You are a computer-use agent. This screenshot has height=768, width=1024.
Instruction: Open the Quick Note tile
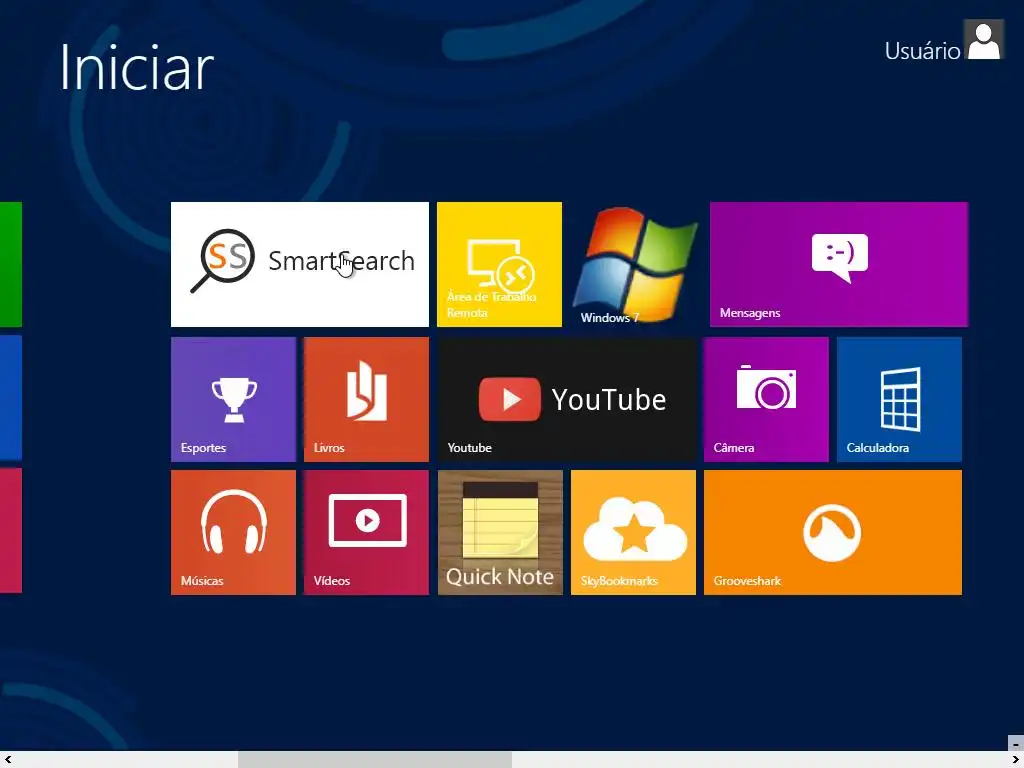[500, 532]
